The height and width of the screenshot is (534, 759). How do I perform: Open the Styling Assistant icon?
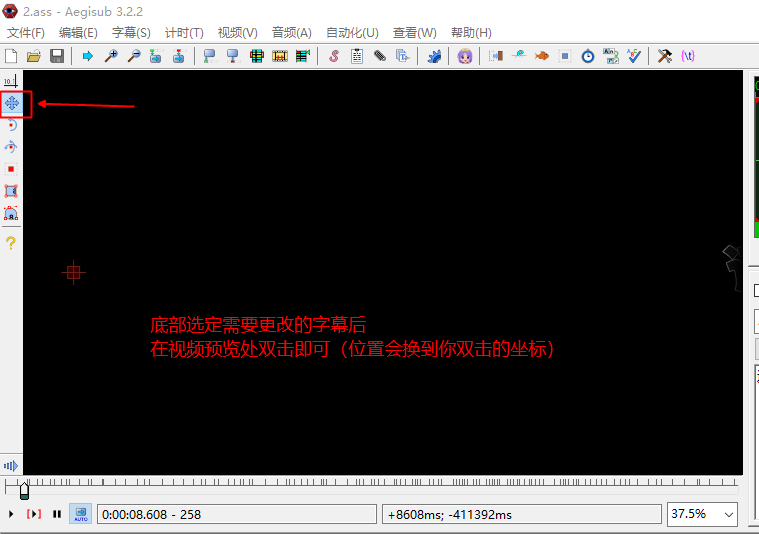(519, 56)
